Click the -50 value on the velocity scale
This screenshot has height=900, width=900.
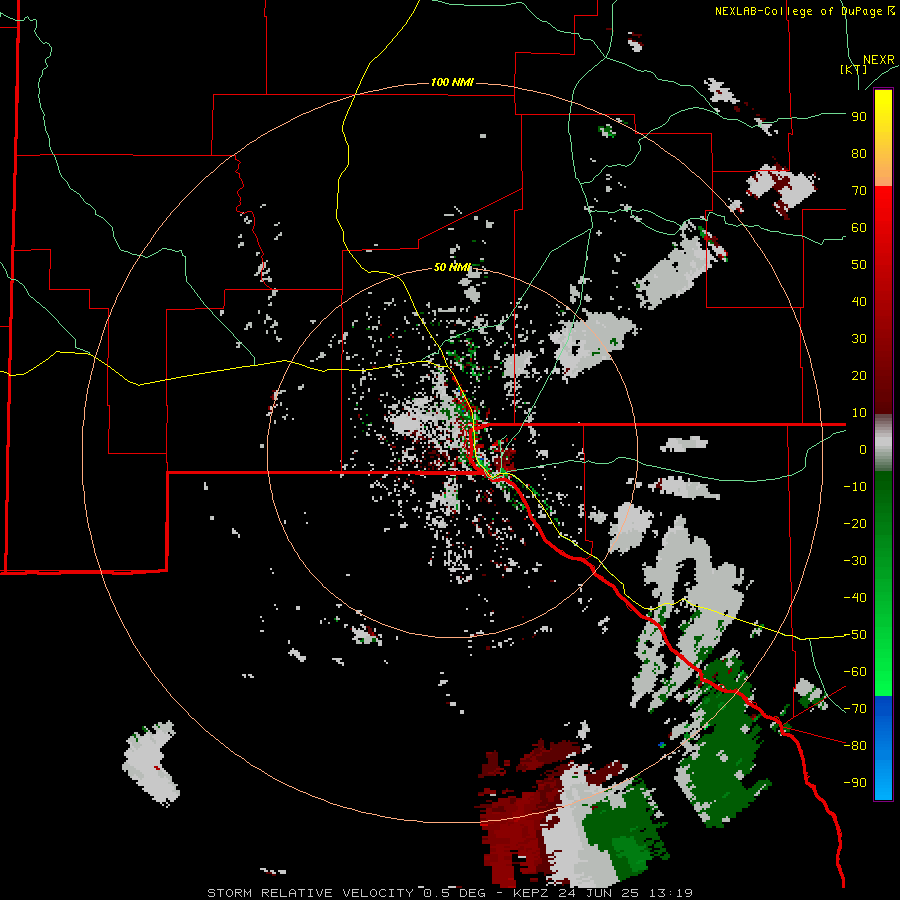click(x=855, y=635)
